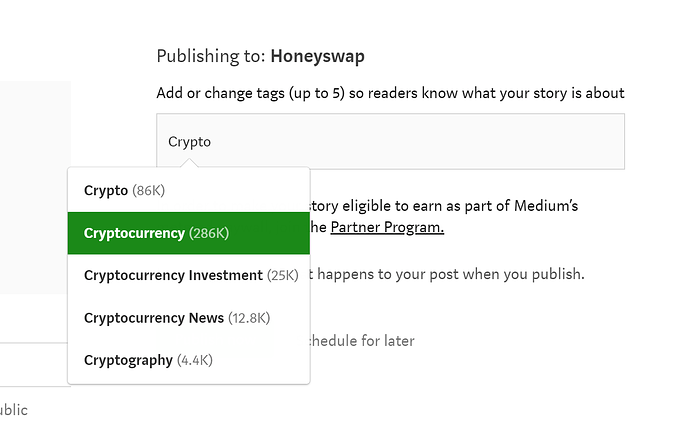Click the (25K) count on Cryptocurrency Investment
The width and height of the screenshot is (690, 444).
tap(283, 275)
